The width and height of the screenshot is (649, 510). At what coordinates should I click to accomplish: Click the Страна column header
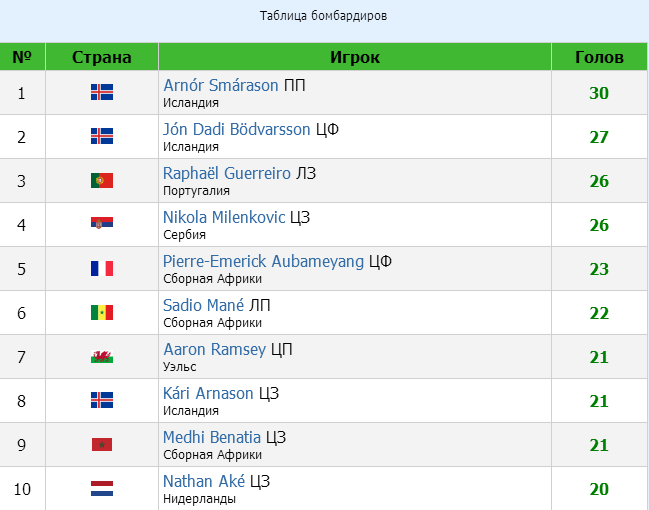tap(102, 57)
